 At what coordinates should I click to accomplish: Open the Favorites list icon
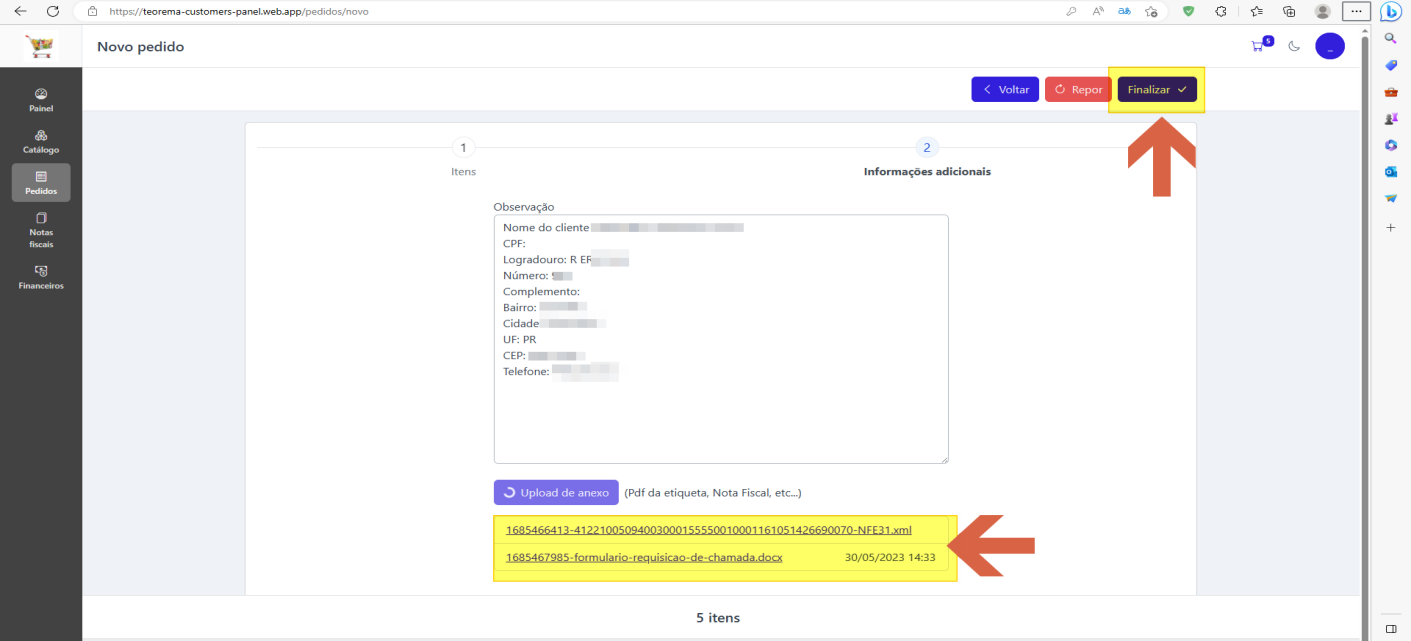[1256, 11]
